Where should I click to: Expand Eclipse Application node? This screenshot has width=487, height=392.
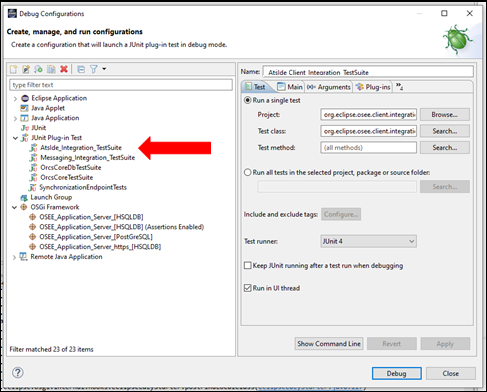(x=15, y=99)
